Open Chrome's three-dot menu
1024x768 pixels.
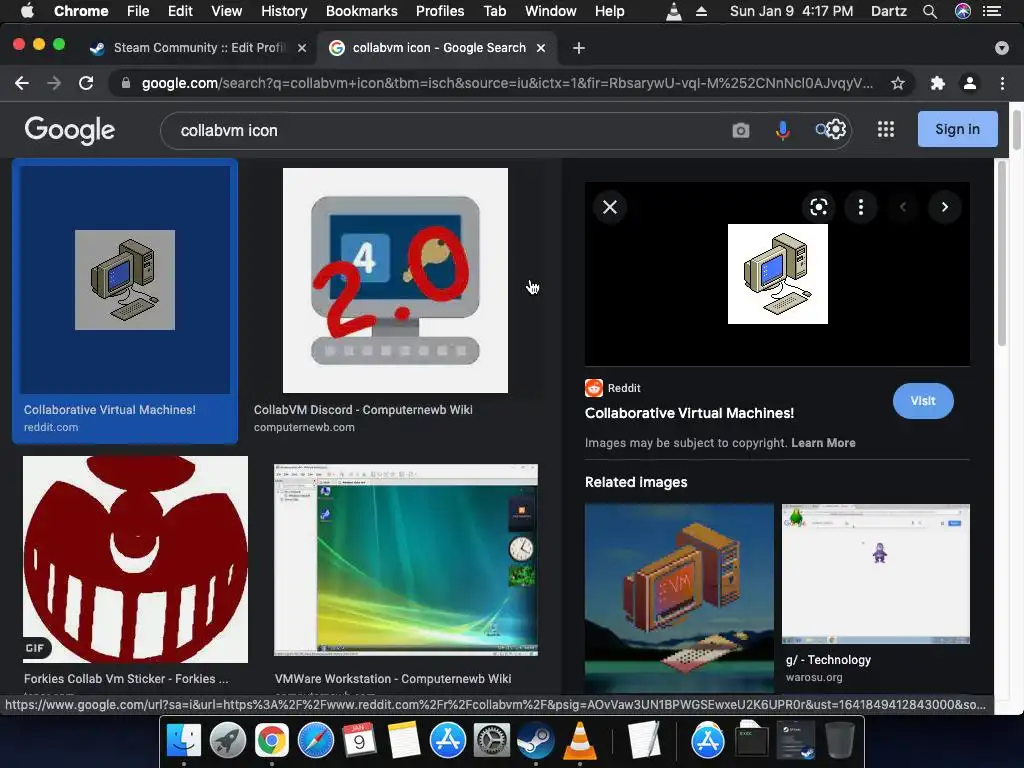click(1002, 83)
